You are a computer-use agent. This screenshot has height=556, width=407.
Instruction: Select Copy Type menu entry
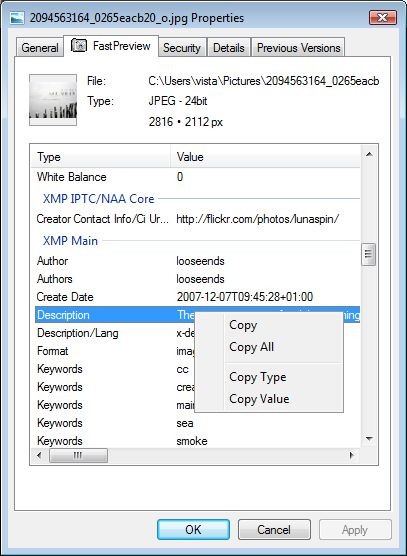258,377
